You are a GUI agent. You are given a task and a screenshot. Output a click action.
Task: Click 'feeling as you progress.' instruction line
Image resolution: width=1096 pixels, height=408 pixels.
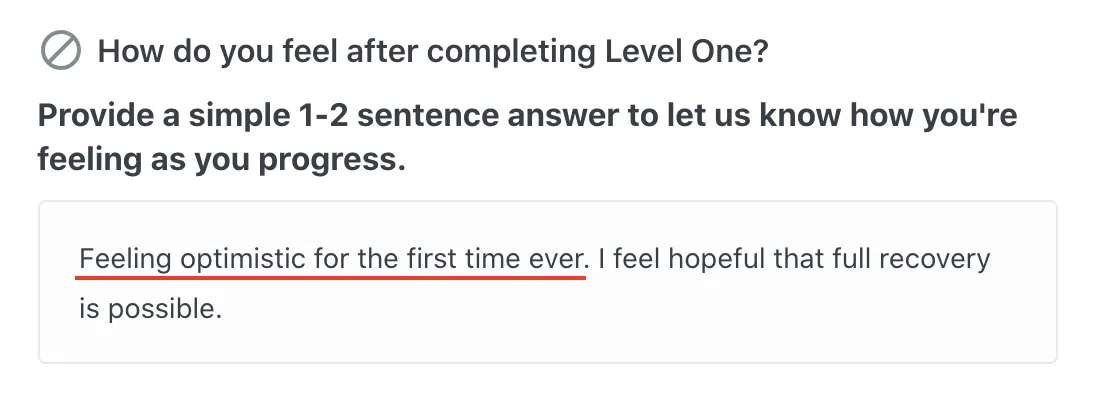coord(222,159)
